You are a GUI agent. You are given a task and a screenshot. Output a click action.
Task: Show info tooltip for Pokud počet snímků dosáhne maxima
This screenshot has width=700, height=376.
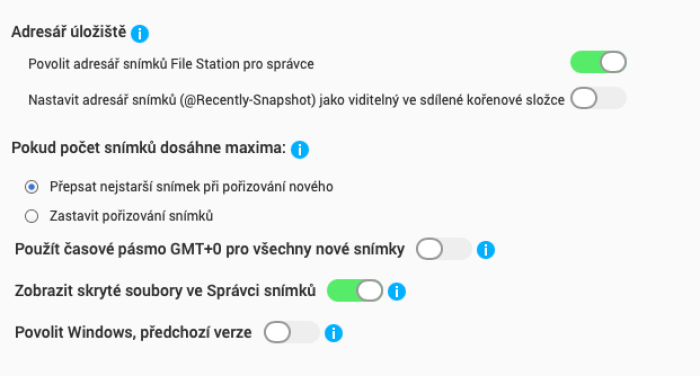(x=300, y=150)
